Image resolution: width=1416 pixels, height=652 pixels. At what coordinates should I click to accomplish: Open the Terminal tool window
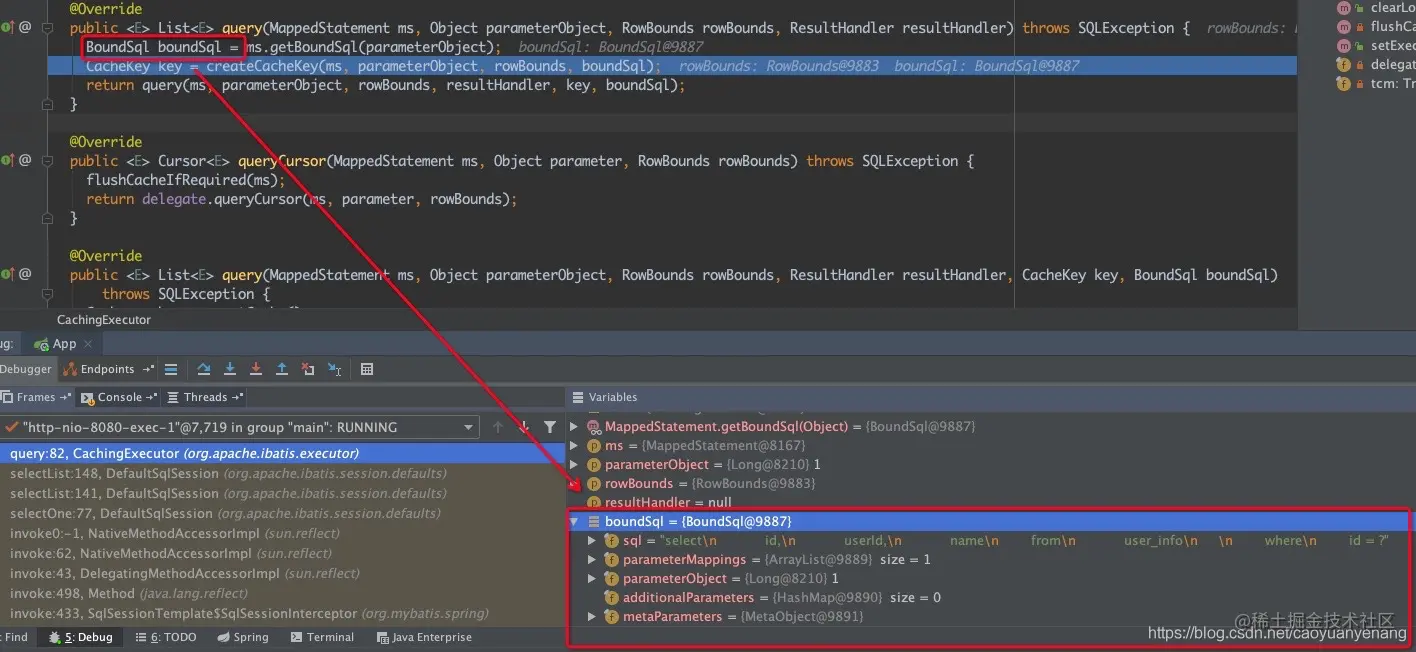pyautogui.click(x=322, y=637)
